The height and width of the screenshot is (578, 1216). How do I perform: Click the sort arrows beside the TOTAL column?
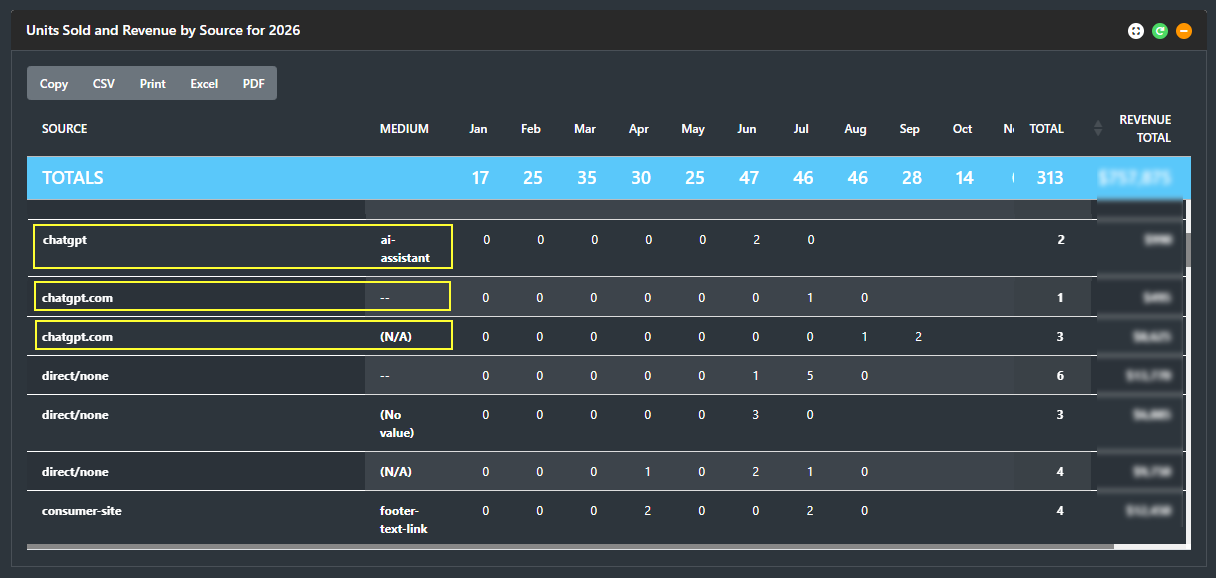1098,128
